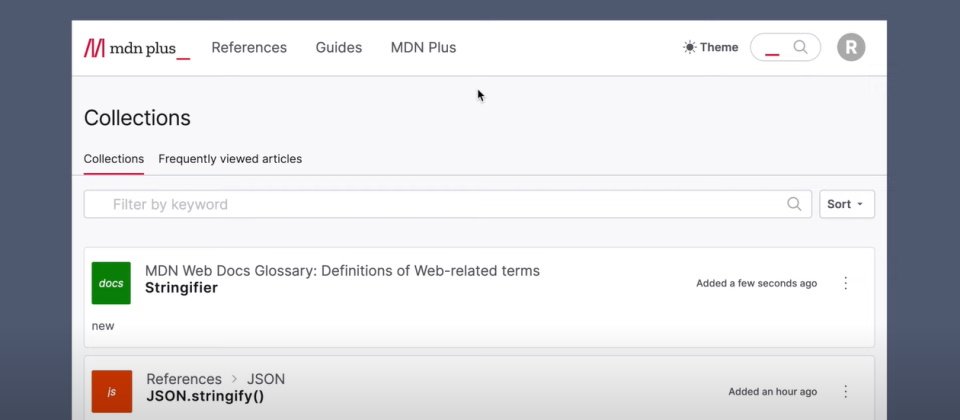Open the Stringifier article link
Image resolution: width=960 pixels, height=420 pixels.
[181, 288]
